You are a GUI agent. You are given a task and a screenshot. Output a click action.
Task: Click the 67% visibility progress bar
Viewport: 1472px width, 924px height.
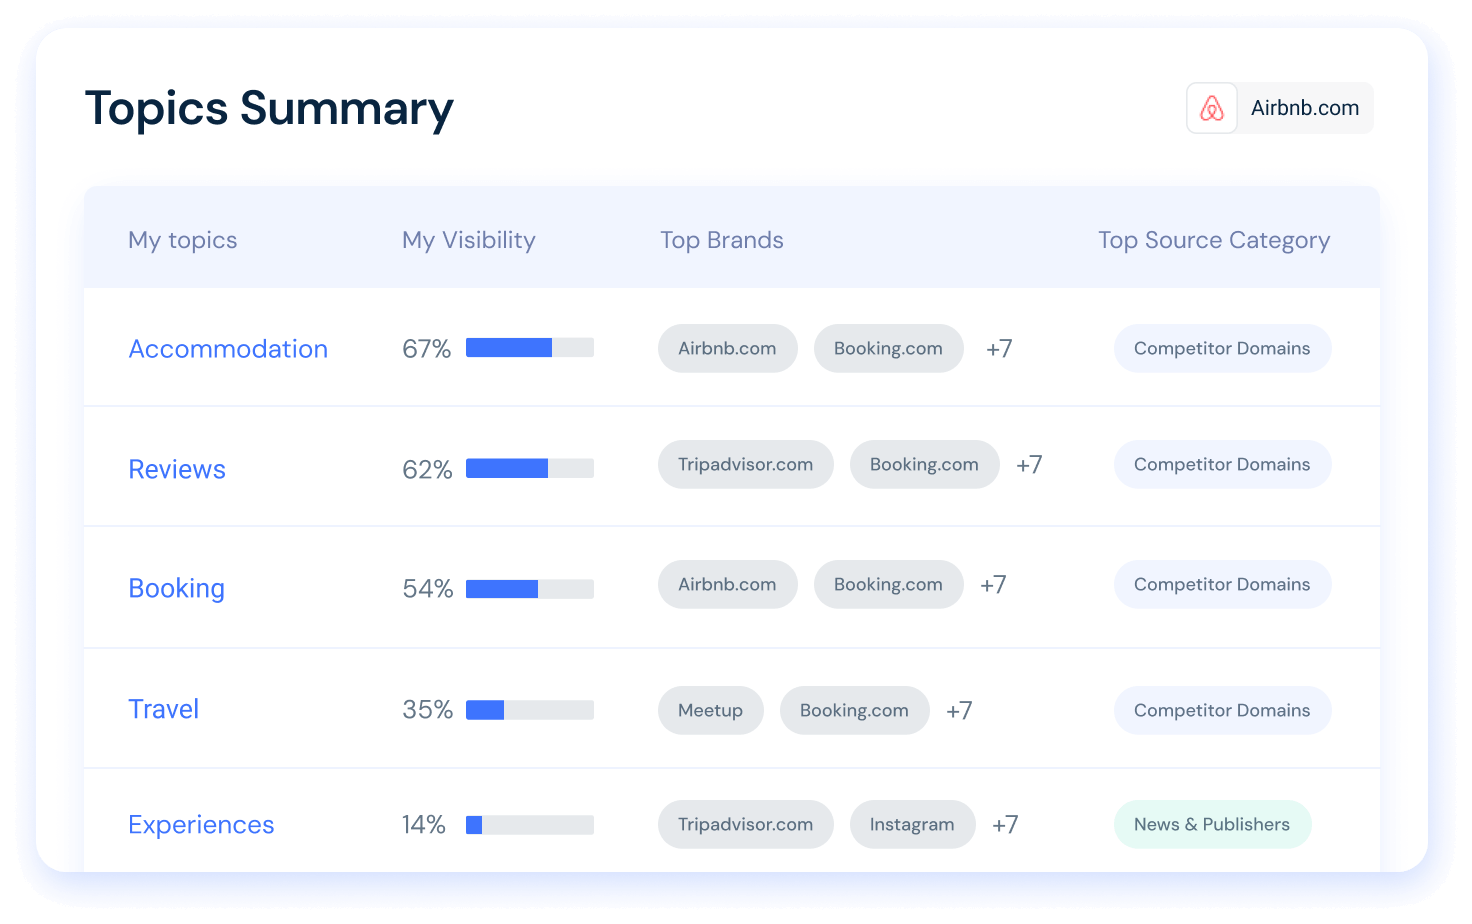point(529,348)
